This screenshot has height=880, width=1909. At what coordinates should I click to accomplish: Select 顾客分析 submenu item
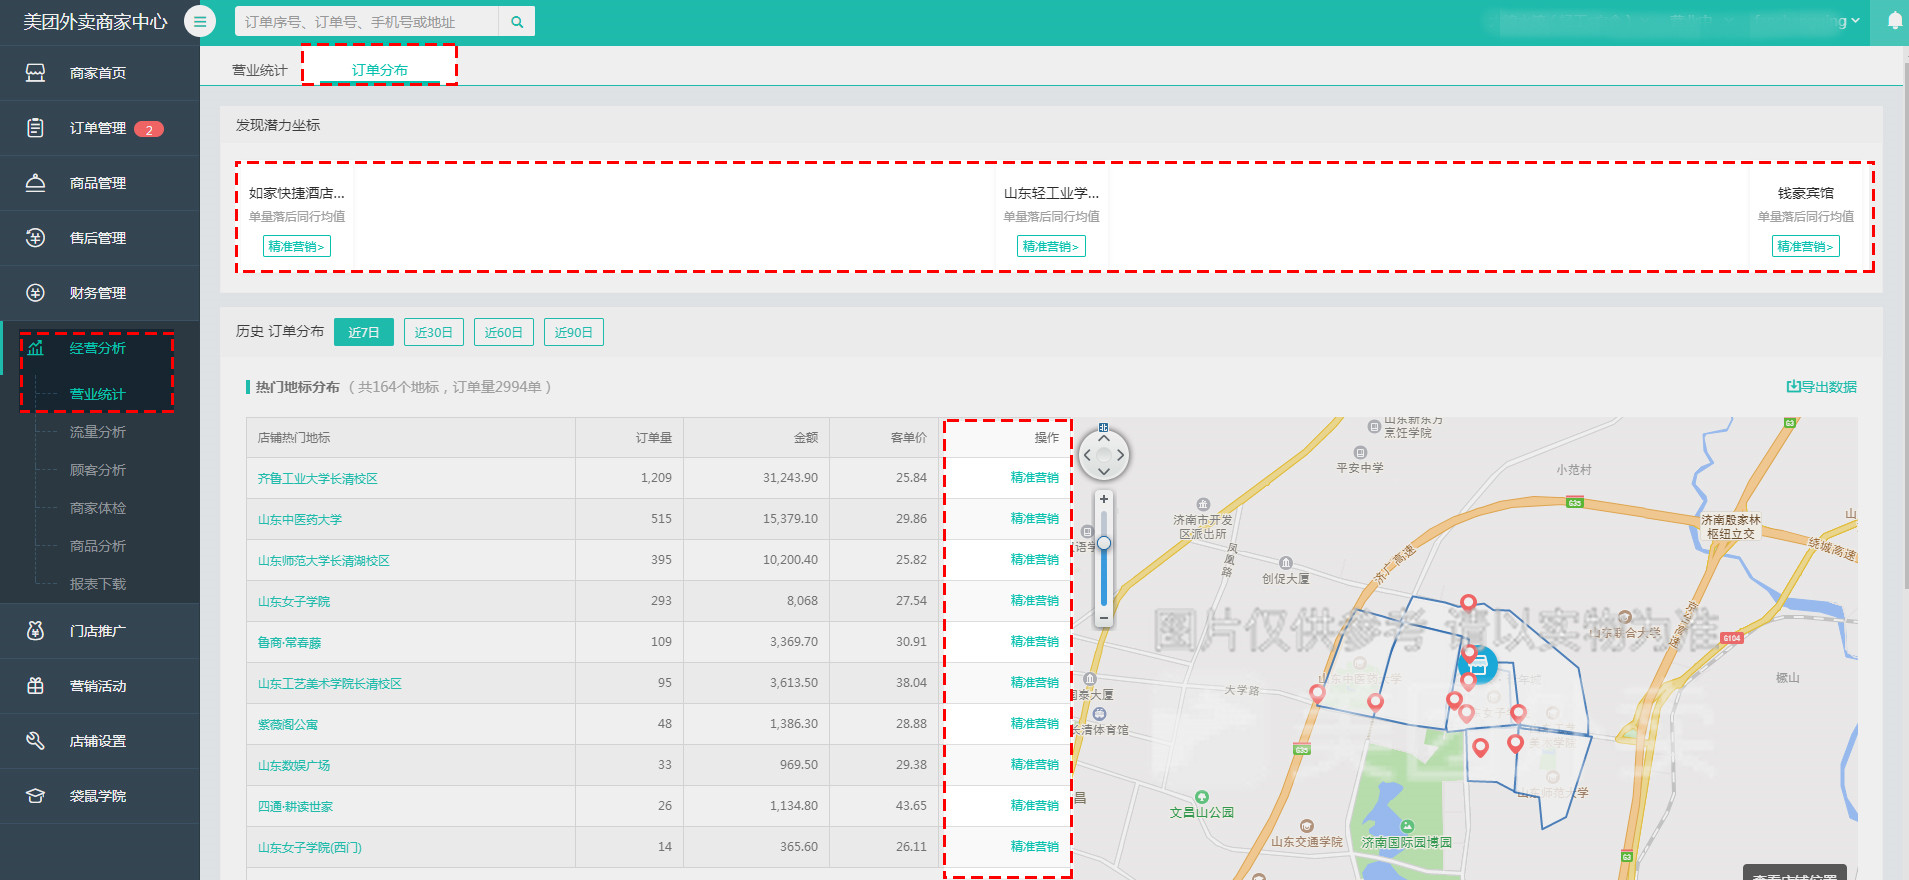(97, 470)
